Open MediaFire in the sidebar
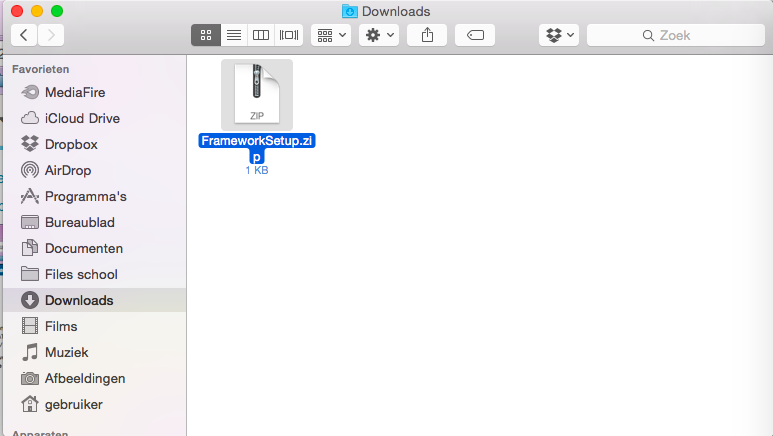The height and width of the screenshot is (436, 773). tap(95, 92)
